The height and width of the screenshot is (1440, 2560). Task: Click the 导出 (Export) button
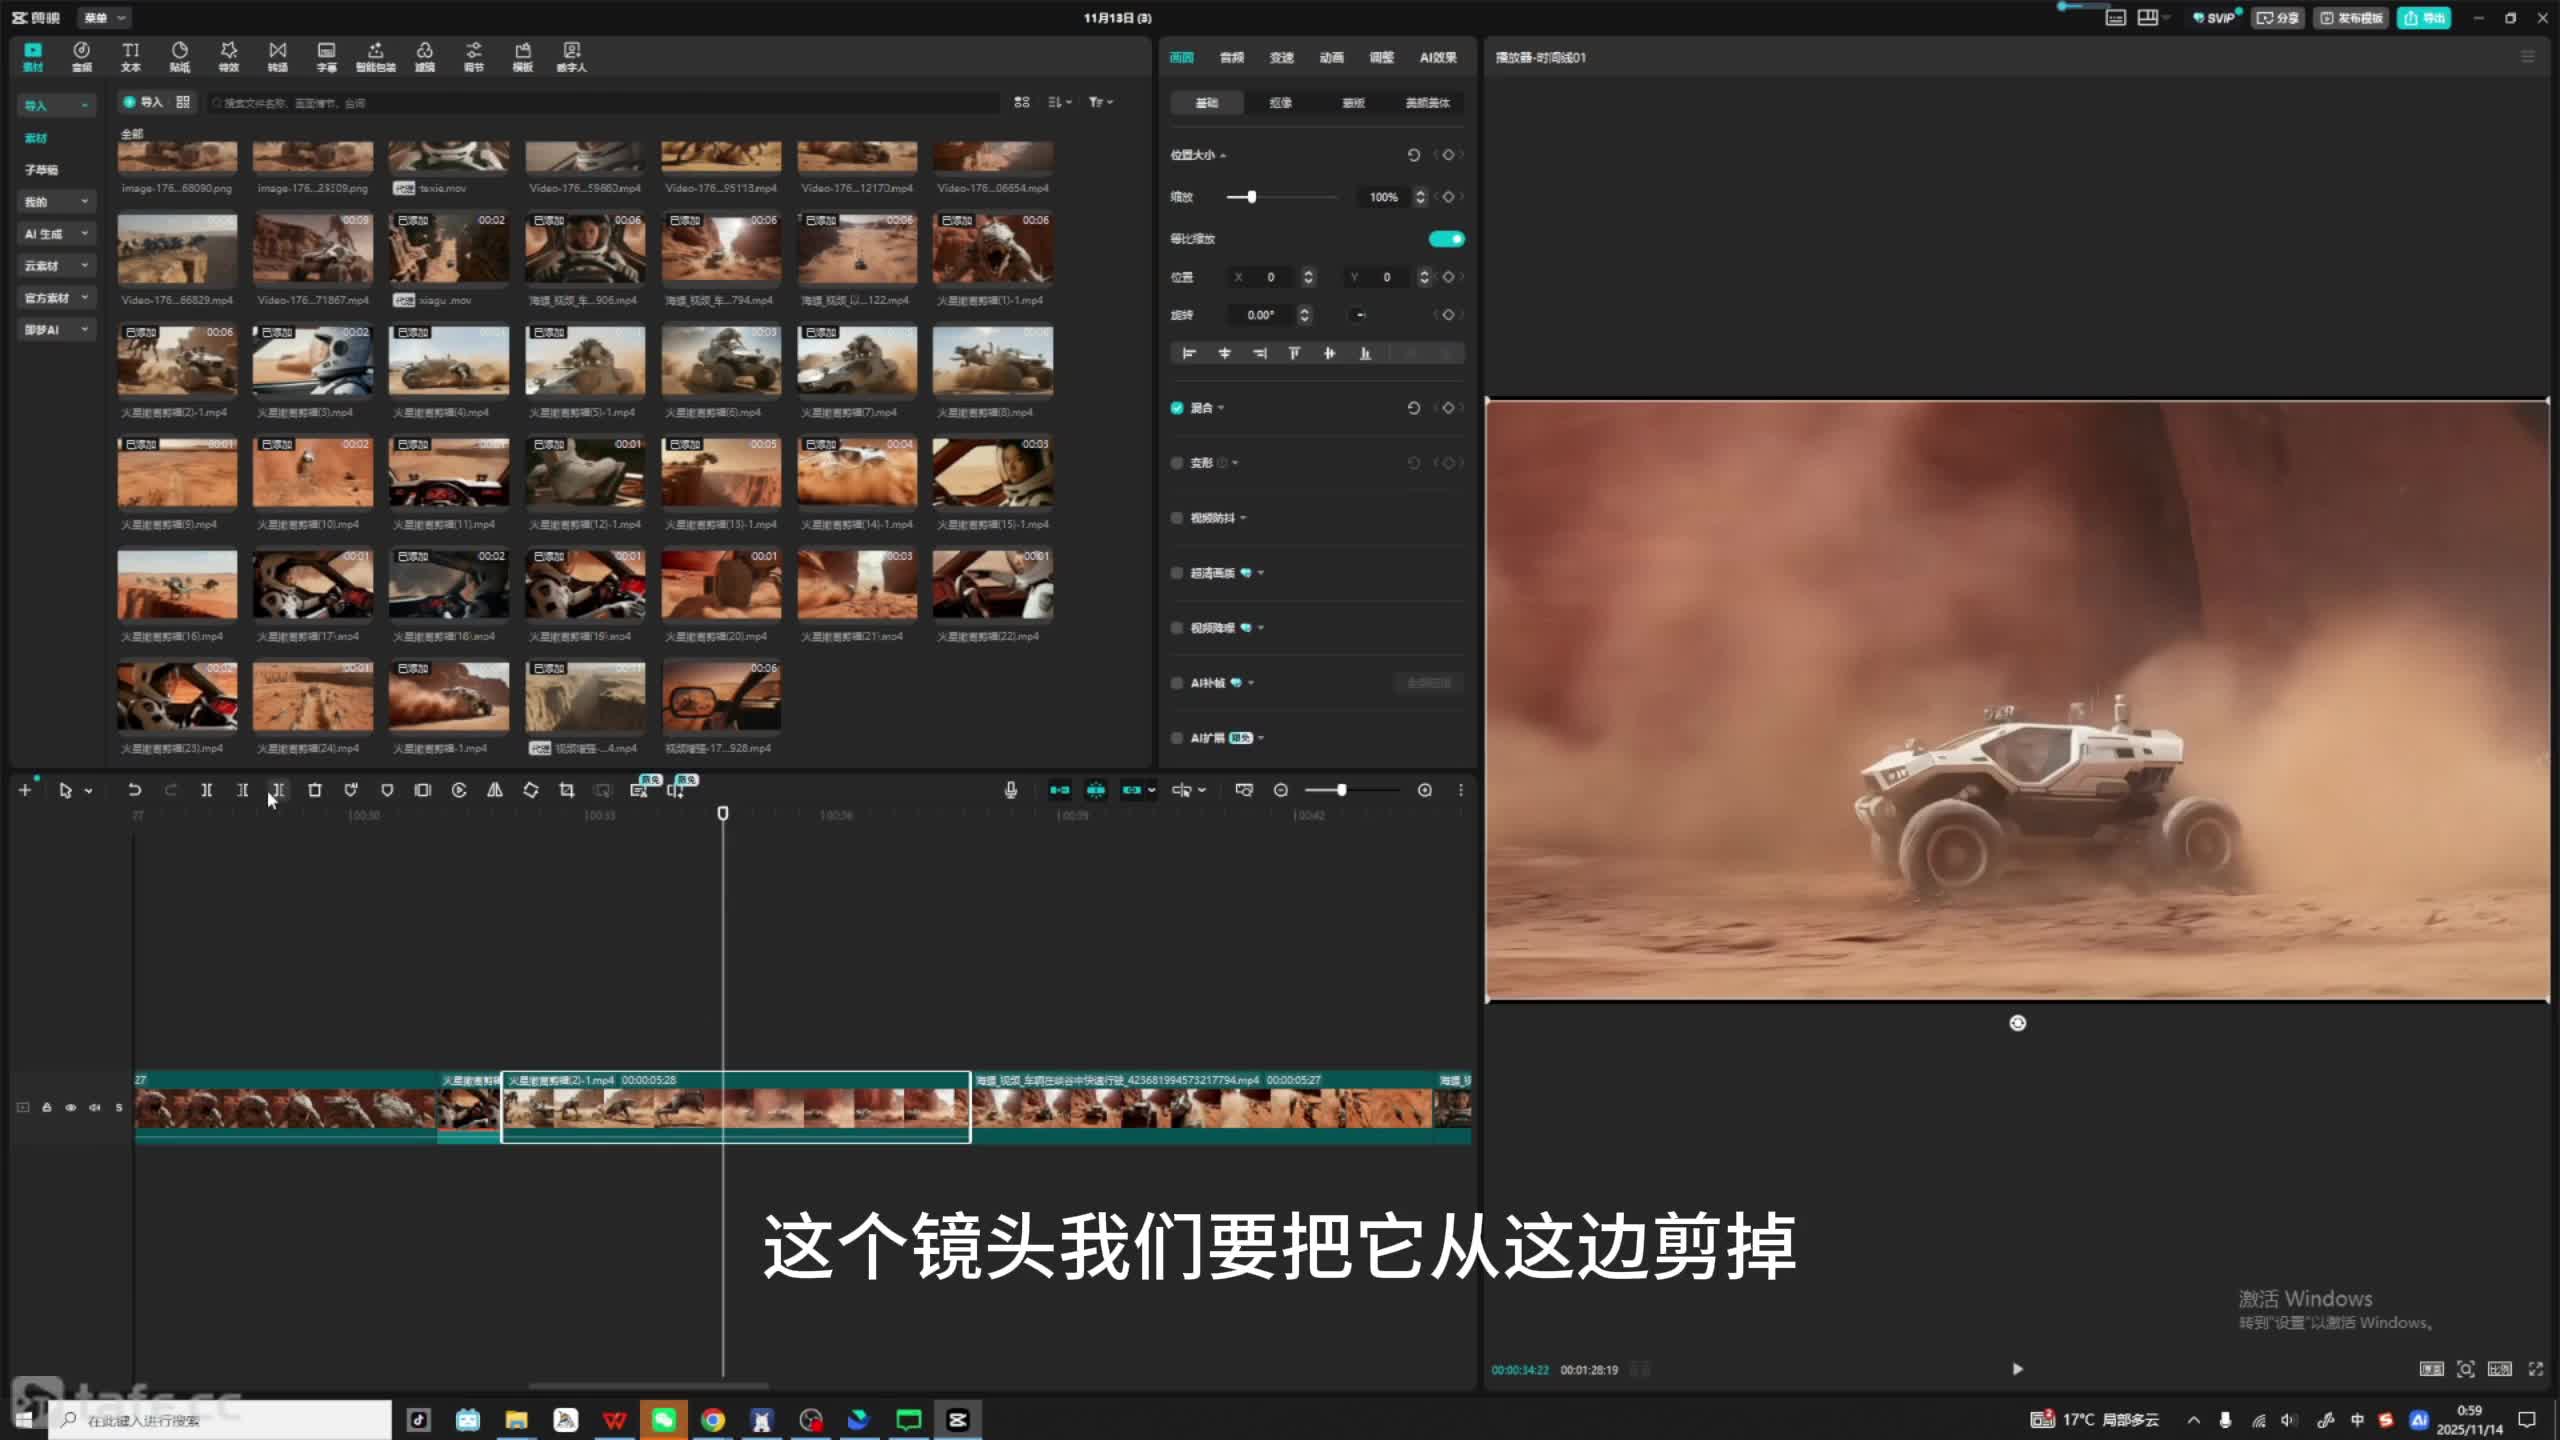click(2424, 18)
